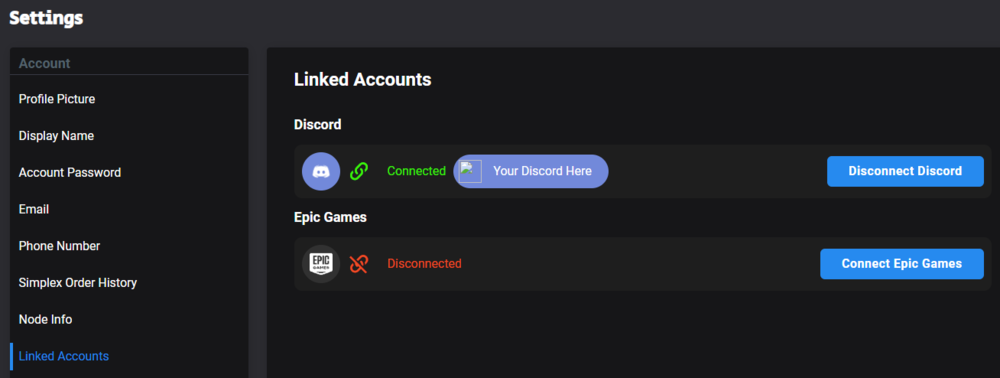Click the red unlinked chain icon
The height and width of the screenshot is (378, 1000).
[x=359, y=264]
